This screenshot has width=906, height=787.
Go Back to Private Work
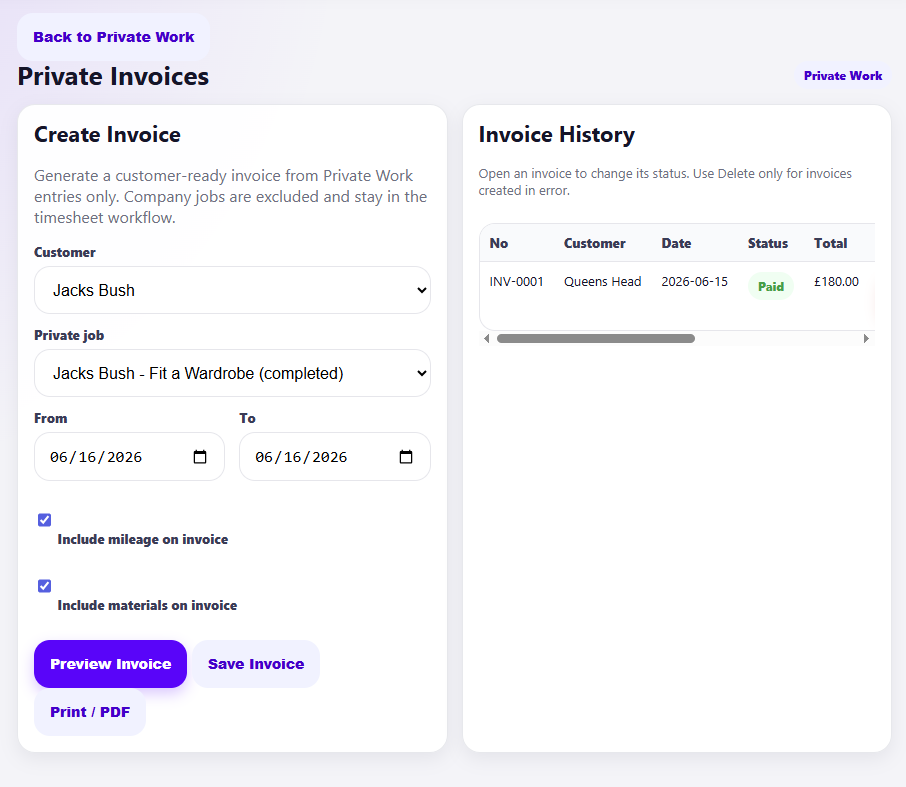113,37
